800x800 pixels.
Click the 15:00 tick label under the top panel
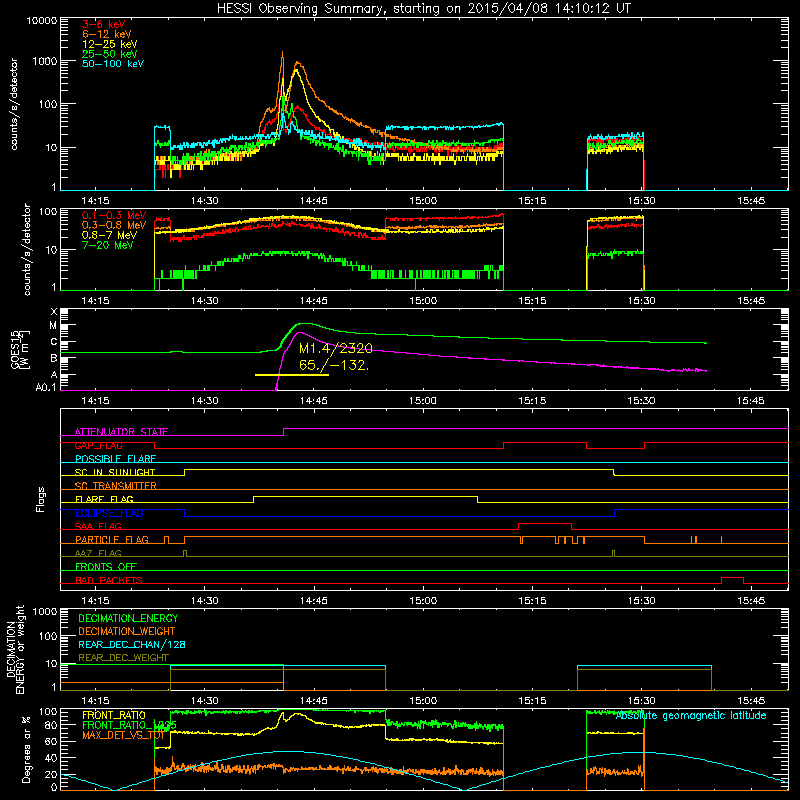click(423, 201)
